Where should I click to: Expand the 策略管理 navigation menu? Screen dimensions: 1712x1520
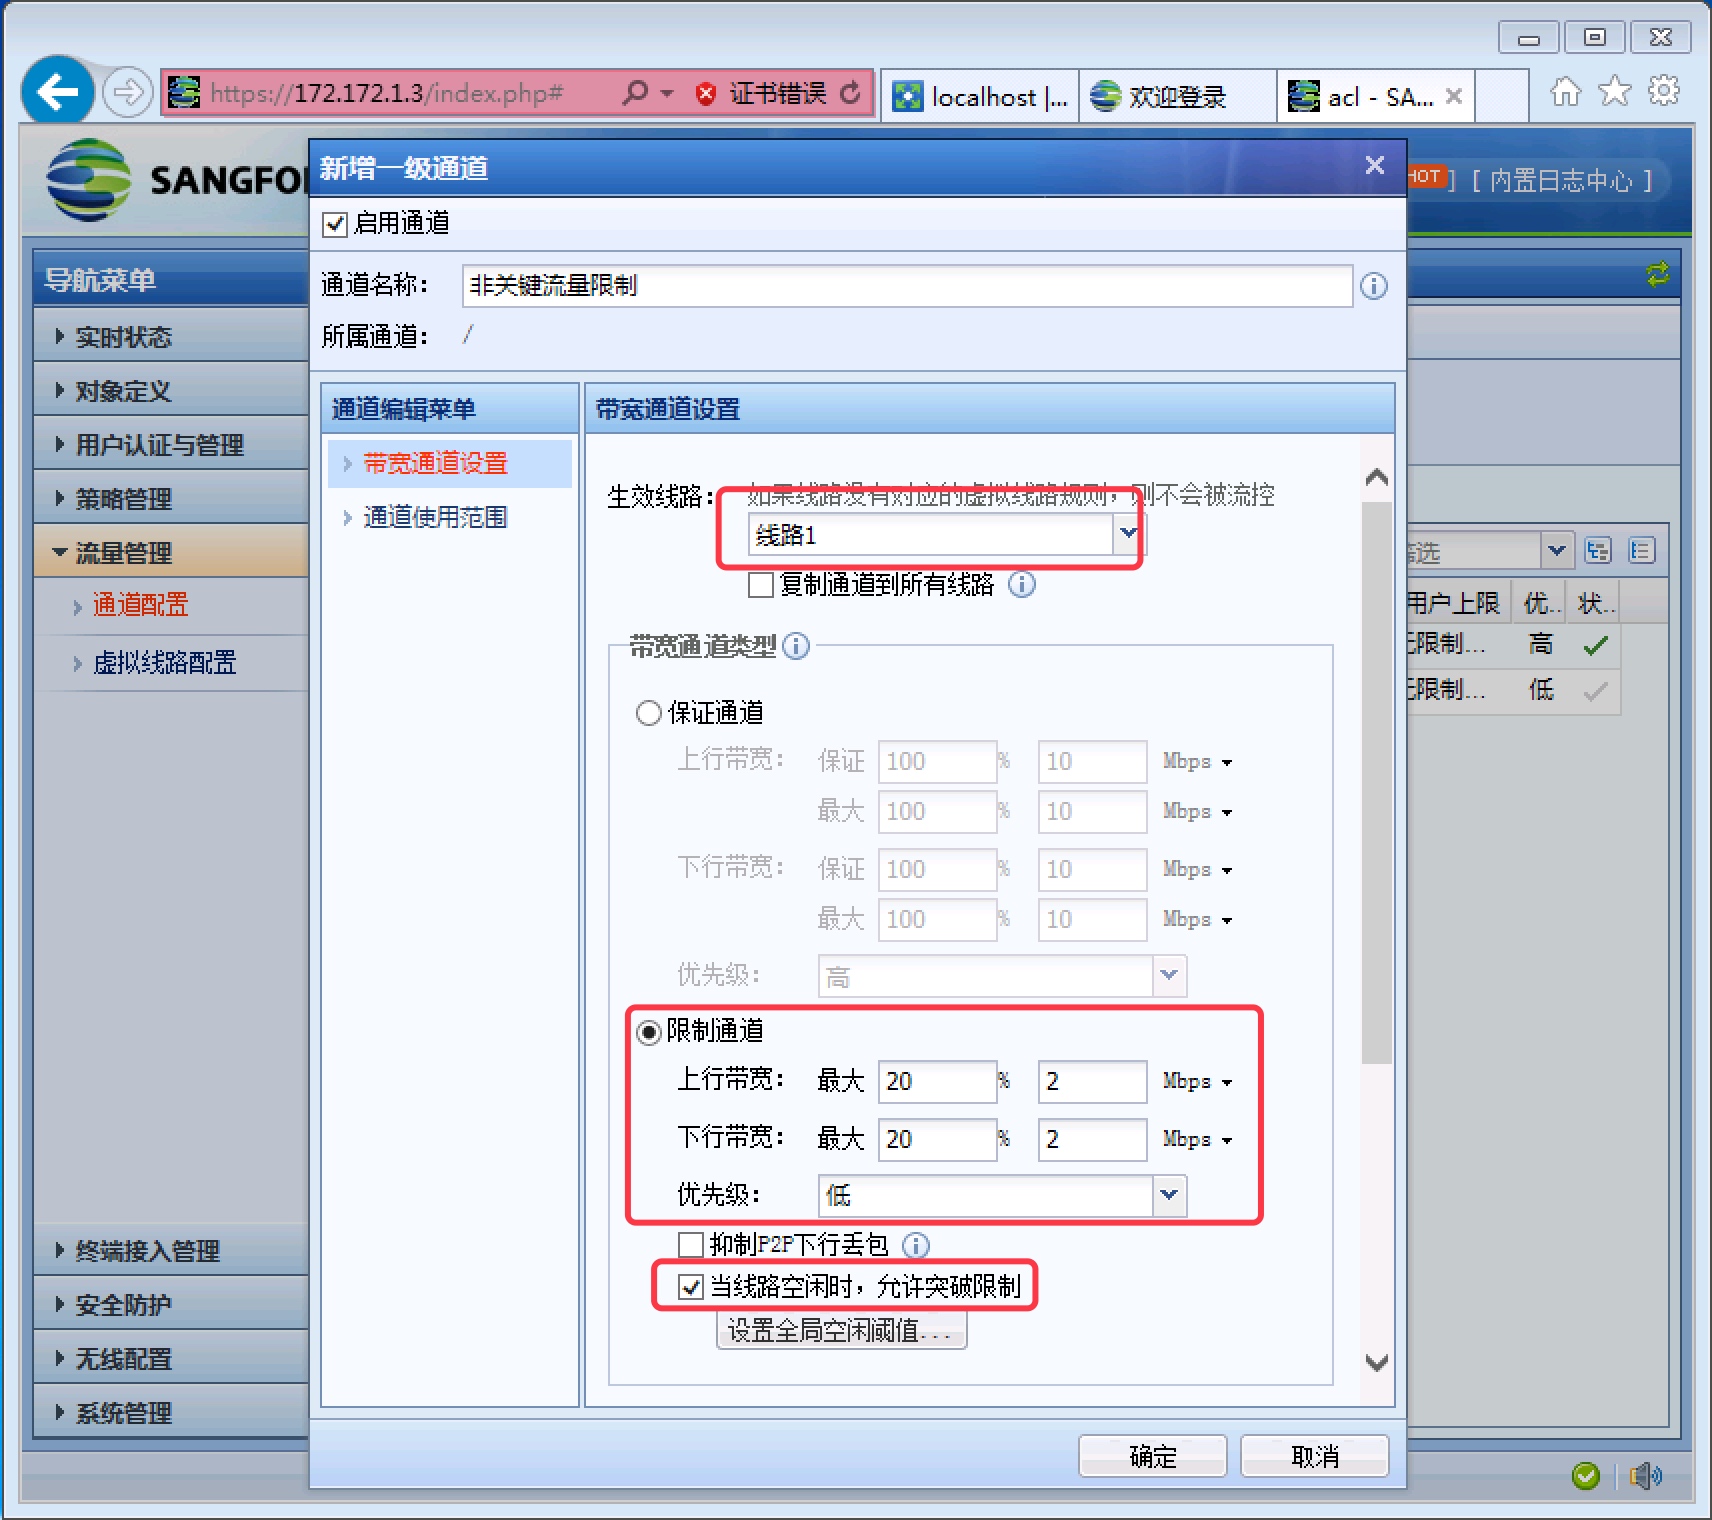[171, 498]
